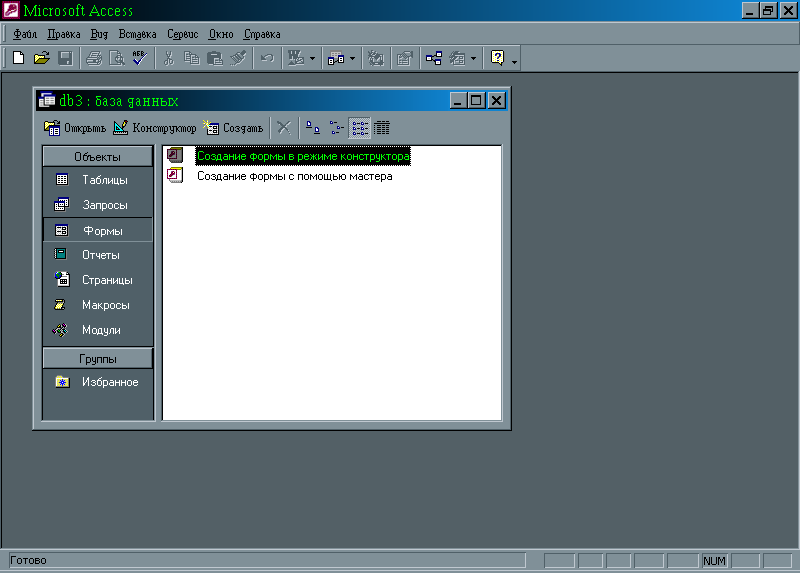The height and width of the screenshot is (573, 800).
Task: Click the Analyze toolbar icon
Action: [336, 58]
